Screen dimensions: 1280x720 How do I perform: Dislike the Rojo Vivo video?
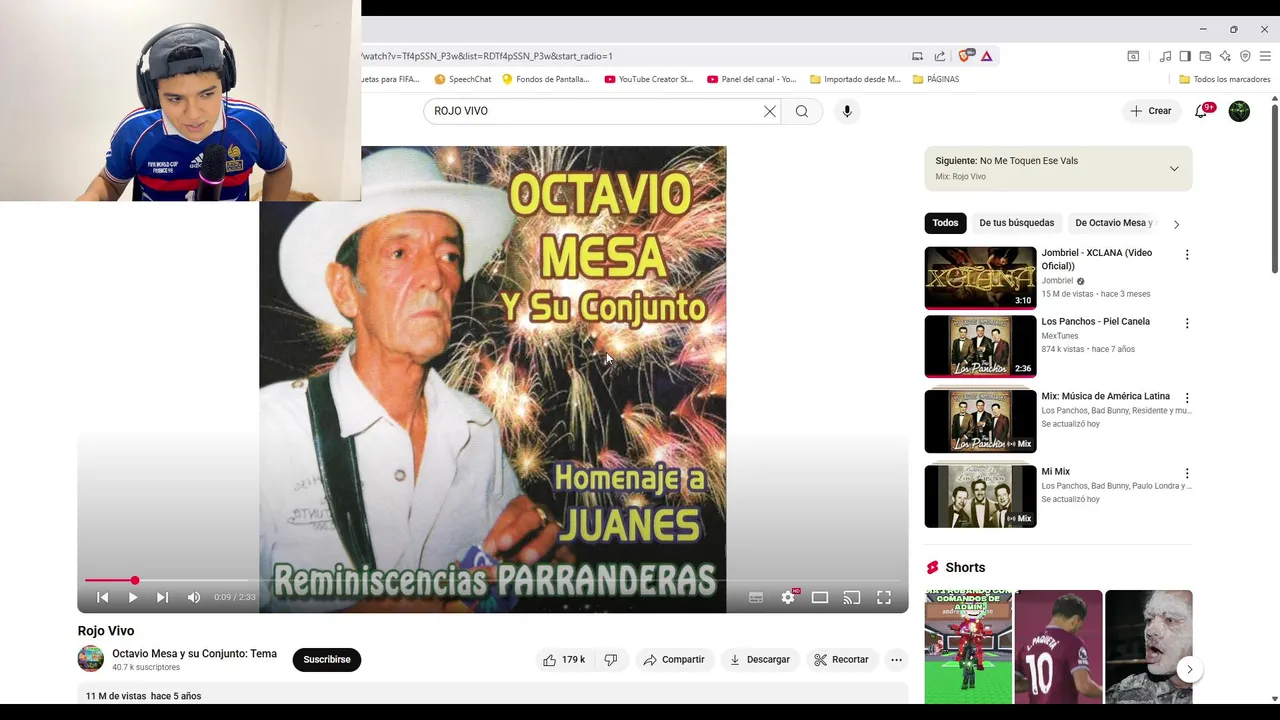[x=611, y=660]
